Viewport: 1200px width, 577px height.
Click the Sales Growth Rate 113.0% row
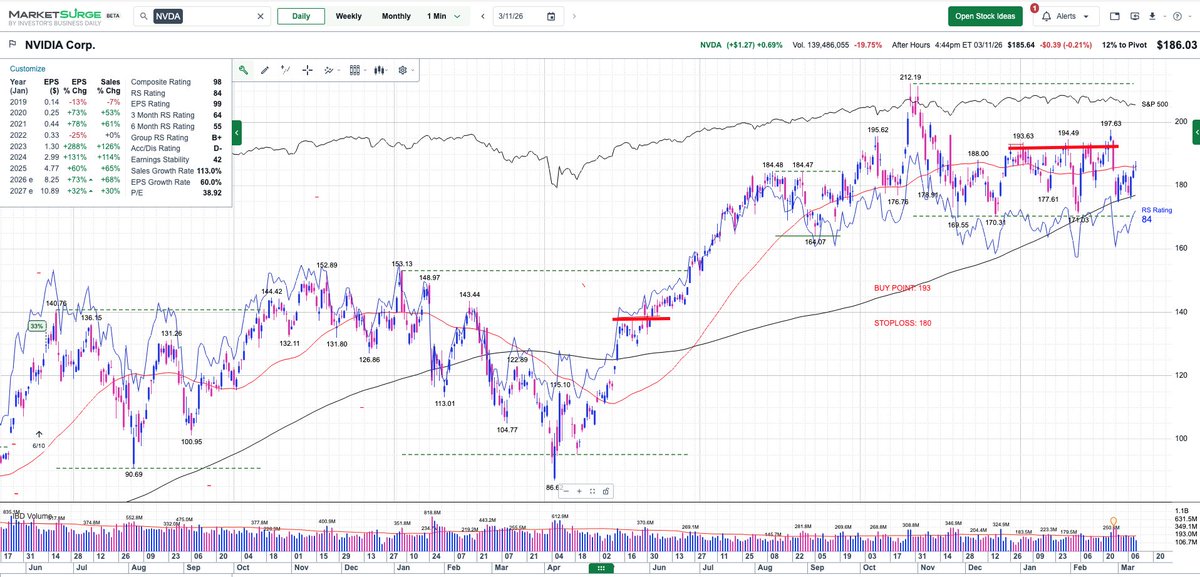(177, 172)
